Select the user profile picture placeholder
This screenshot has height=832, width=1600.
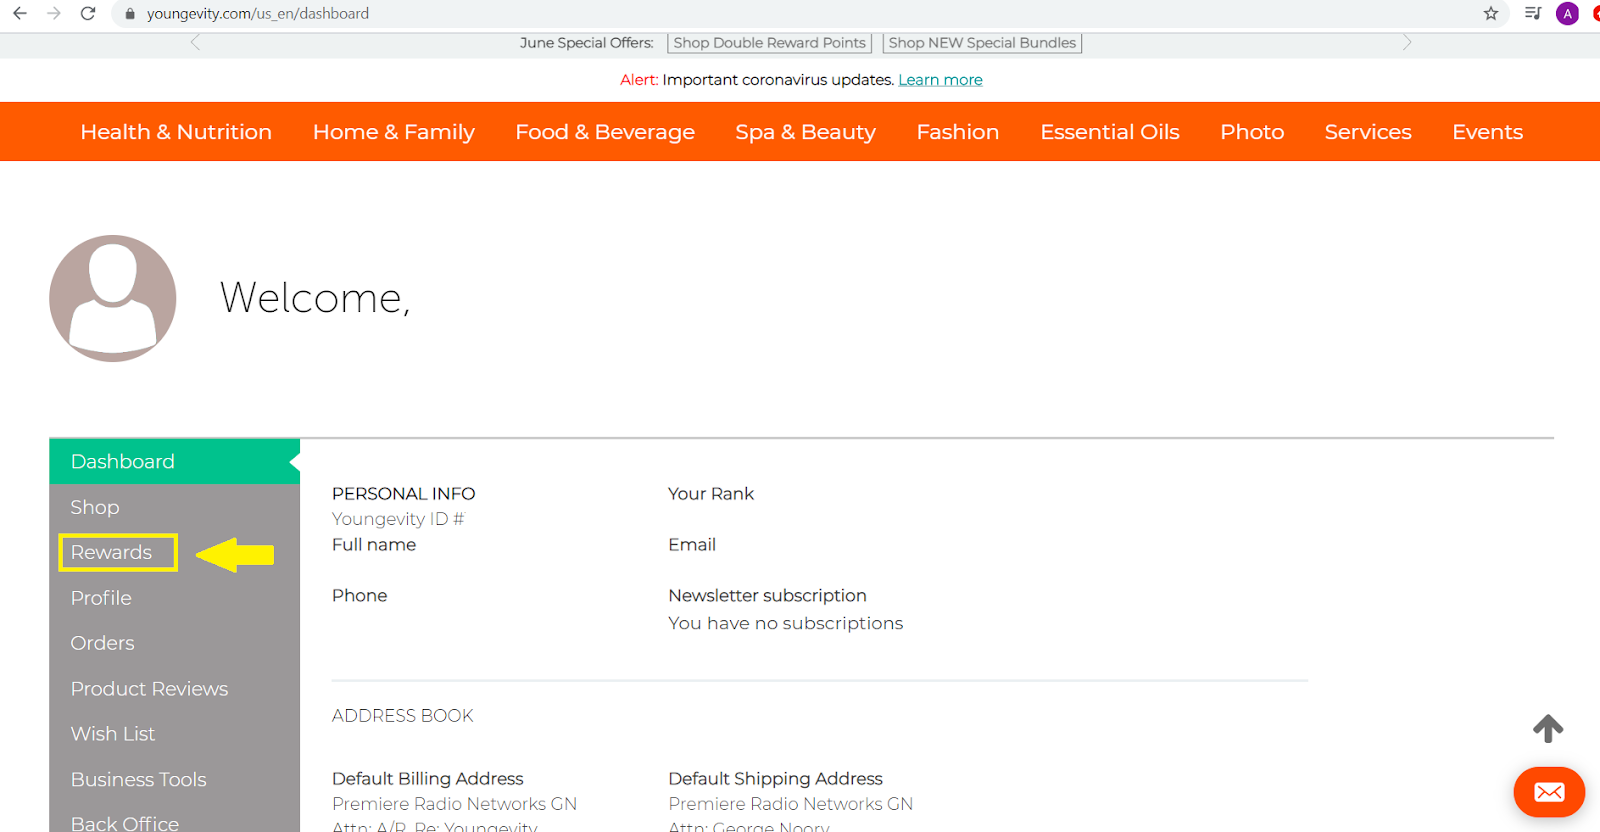(113, 298)
